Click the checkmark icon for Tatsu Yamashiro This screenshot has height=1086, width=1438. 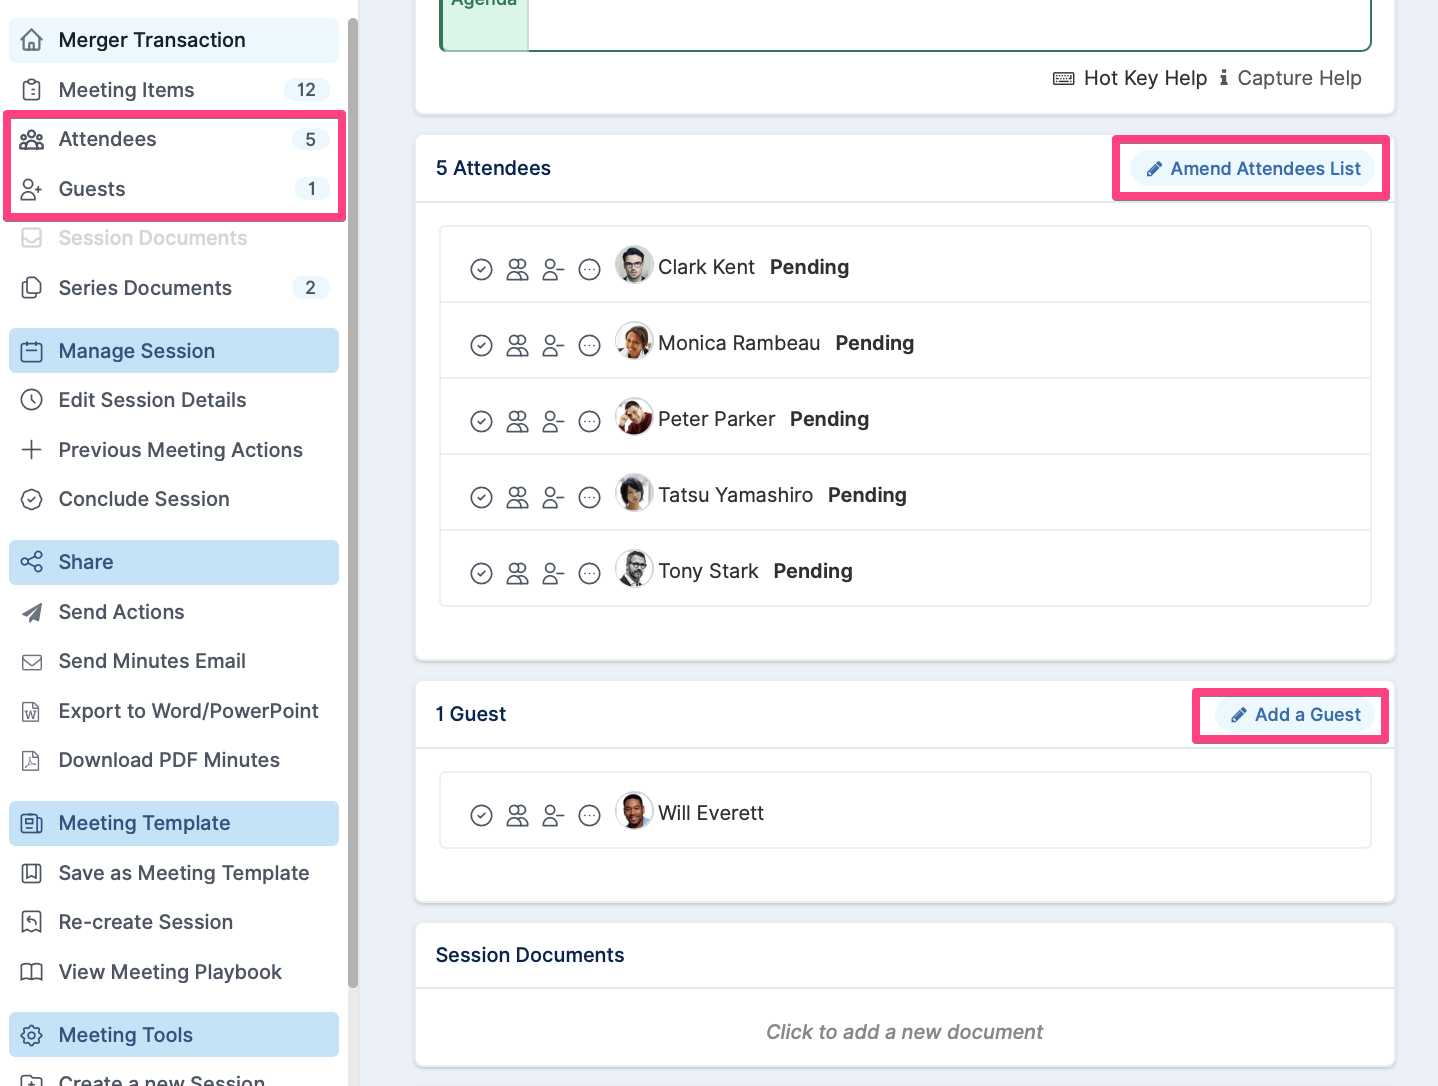[482, 497]
